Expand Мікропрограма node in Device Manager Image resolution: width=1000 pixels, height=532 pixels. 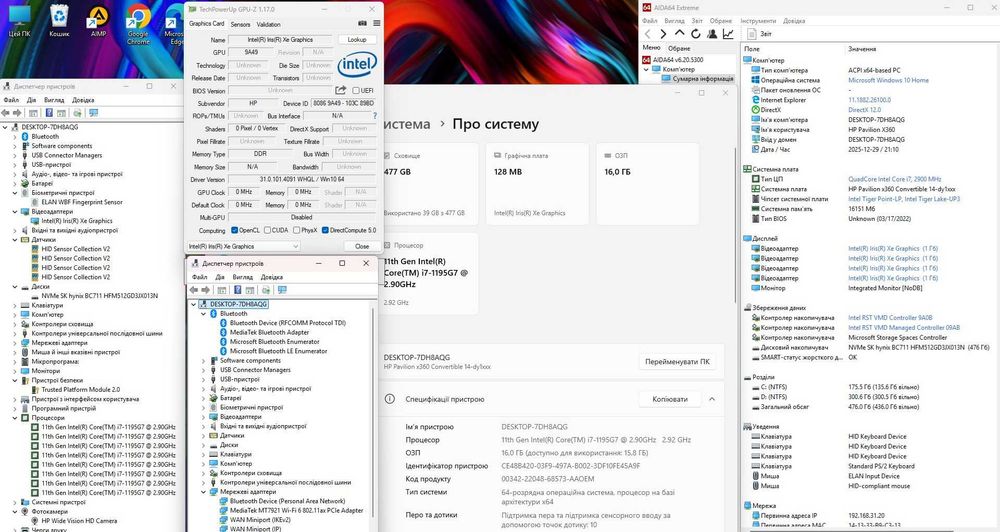(15, 362)
